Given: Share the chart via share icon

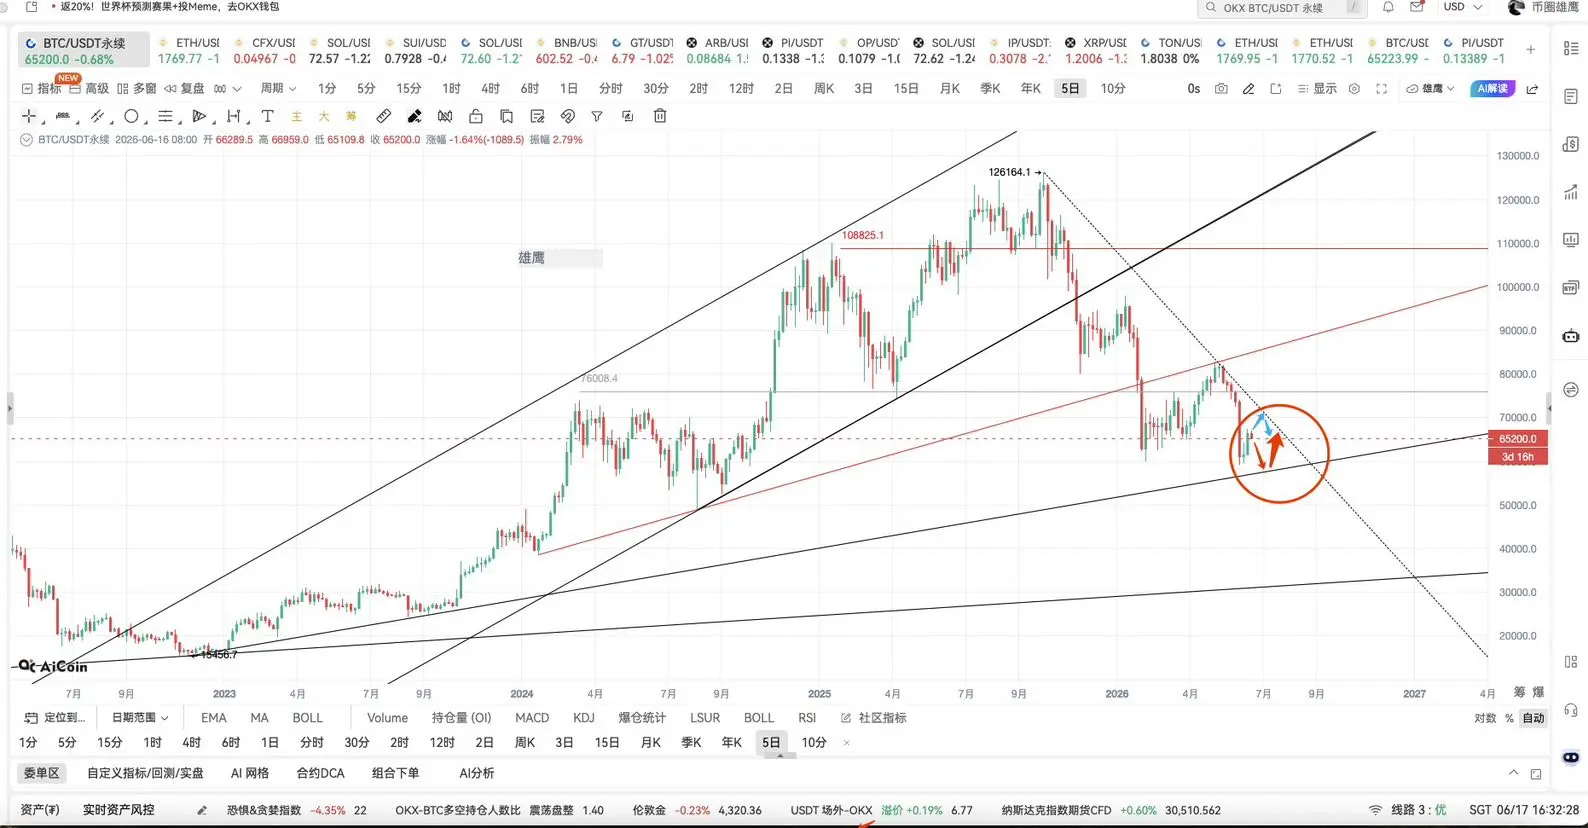Looking at the screenshot, I should 1532,89.
